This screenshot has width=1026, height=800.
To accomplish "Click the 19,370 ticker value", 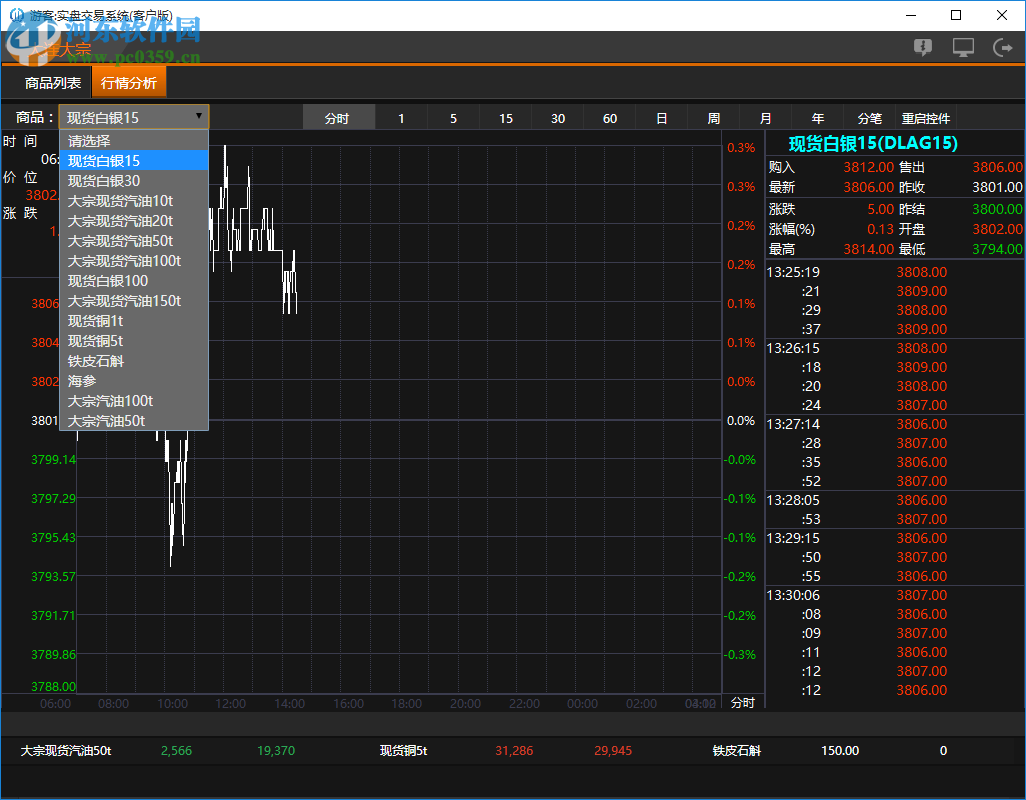I will pyautogui.click(x=275, y=751).
